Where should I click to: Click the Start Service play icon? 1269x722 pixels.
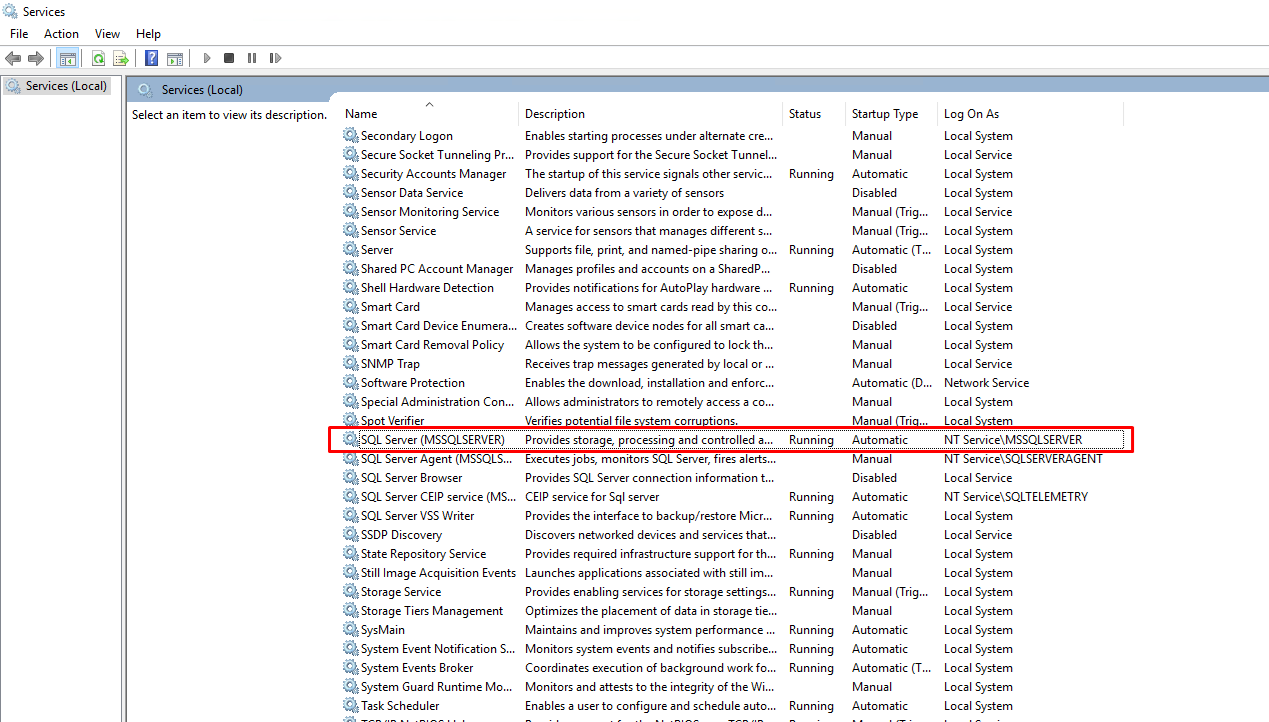coord(207,59)
